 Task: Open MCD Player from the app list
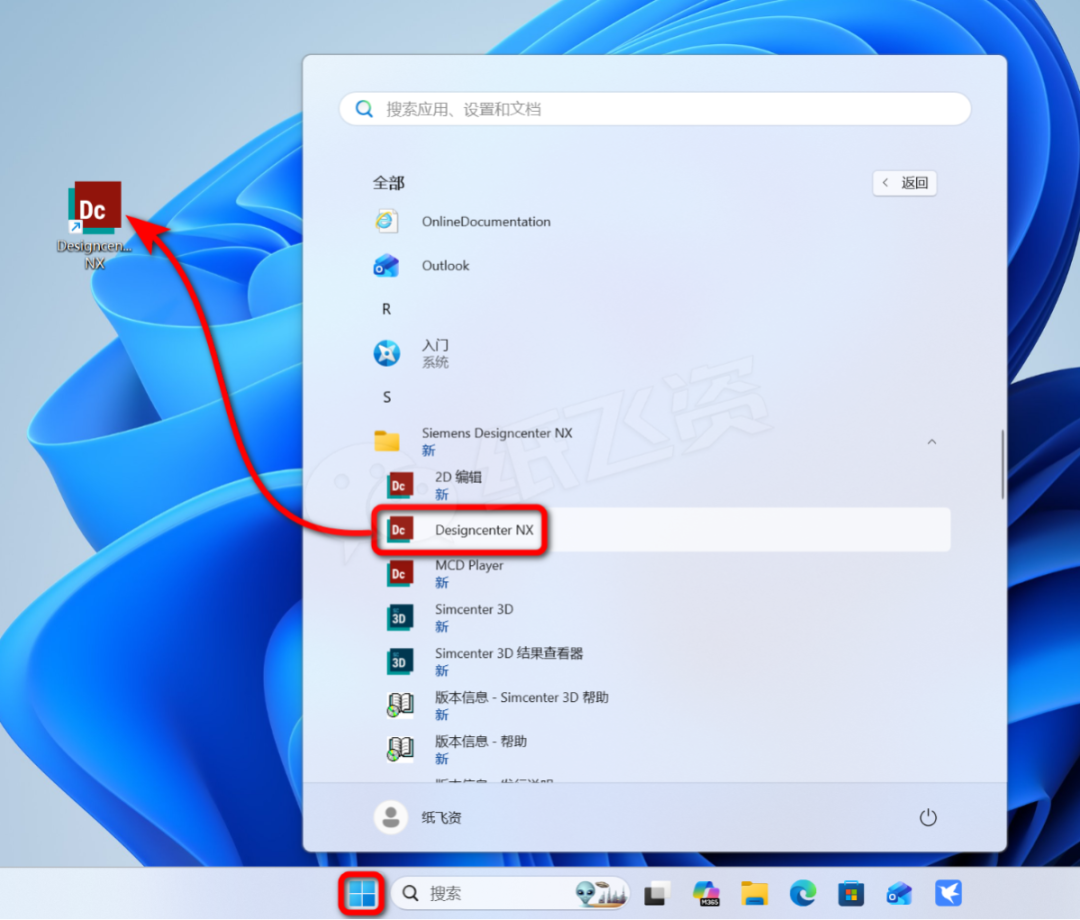(x=468, y=573)
